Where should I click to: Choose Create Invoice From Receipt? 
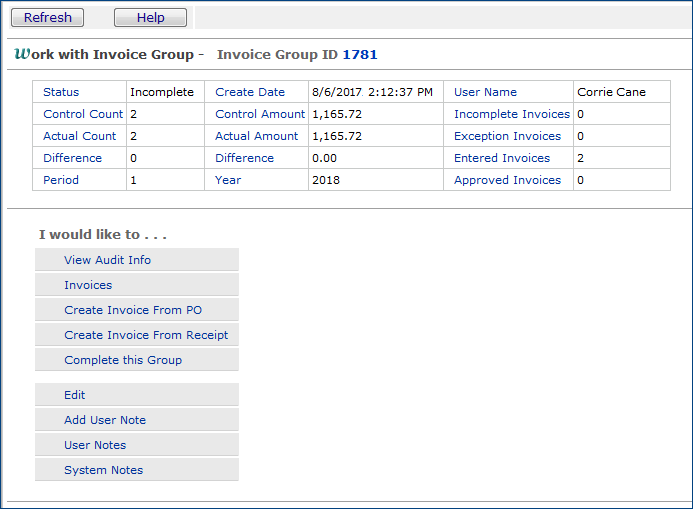click(146, 335)
